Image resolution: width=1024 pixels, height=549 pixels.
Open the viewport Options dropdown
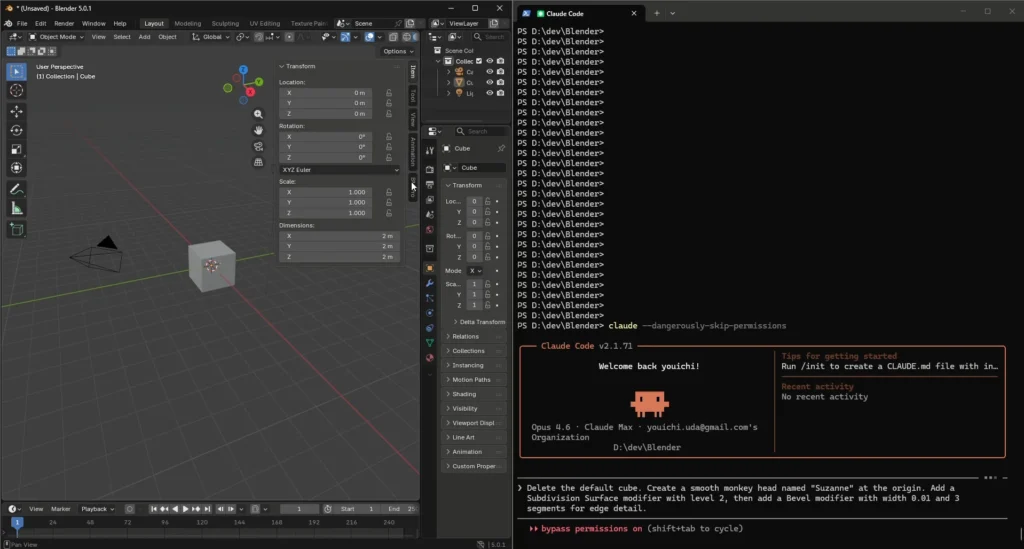point(398,51)
